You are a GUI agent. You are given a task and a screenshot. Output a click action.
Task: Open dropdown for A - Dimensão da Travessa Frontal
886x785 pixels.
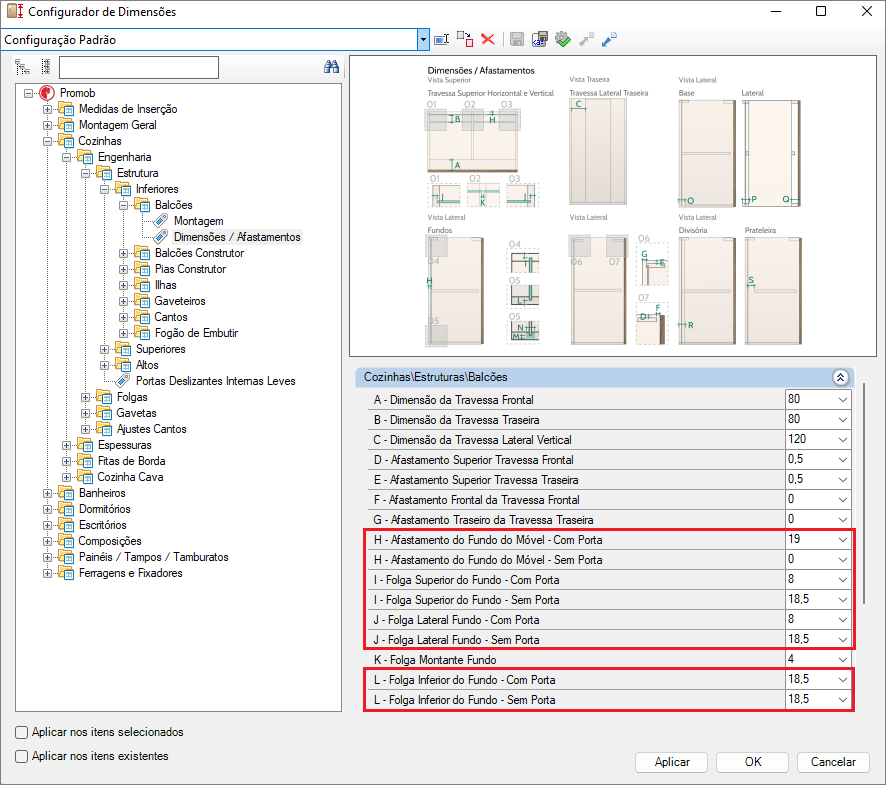click(842, 400)
